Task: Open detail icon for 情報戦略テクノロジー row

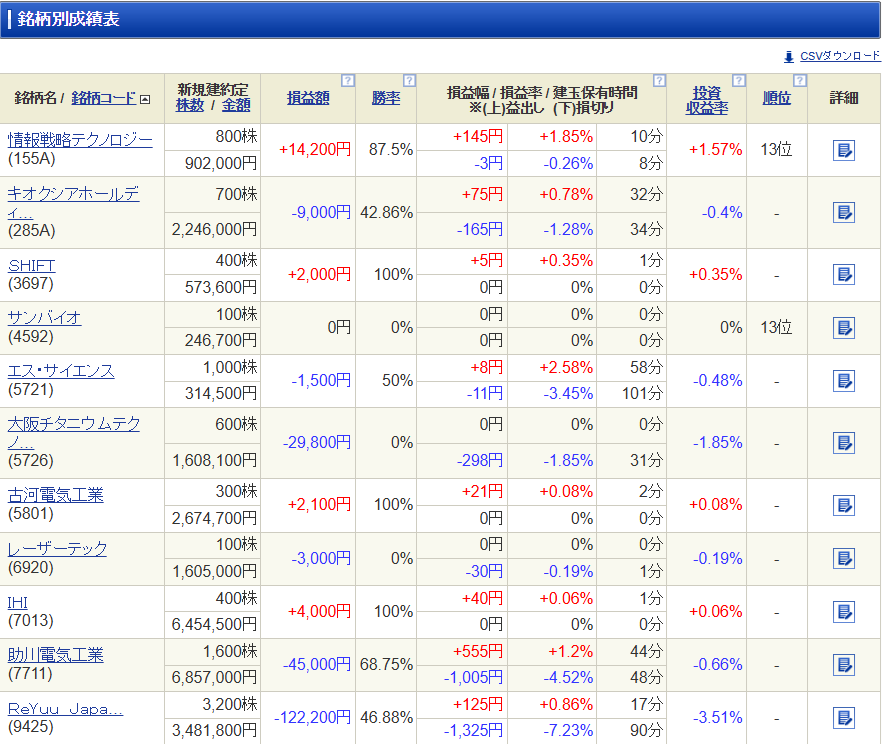Action: click(843, 150)
